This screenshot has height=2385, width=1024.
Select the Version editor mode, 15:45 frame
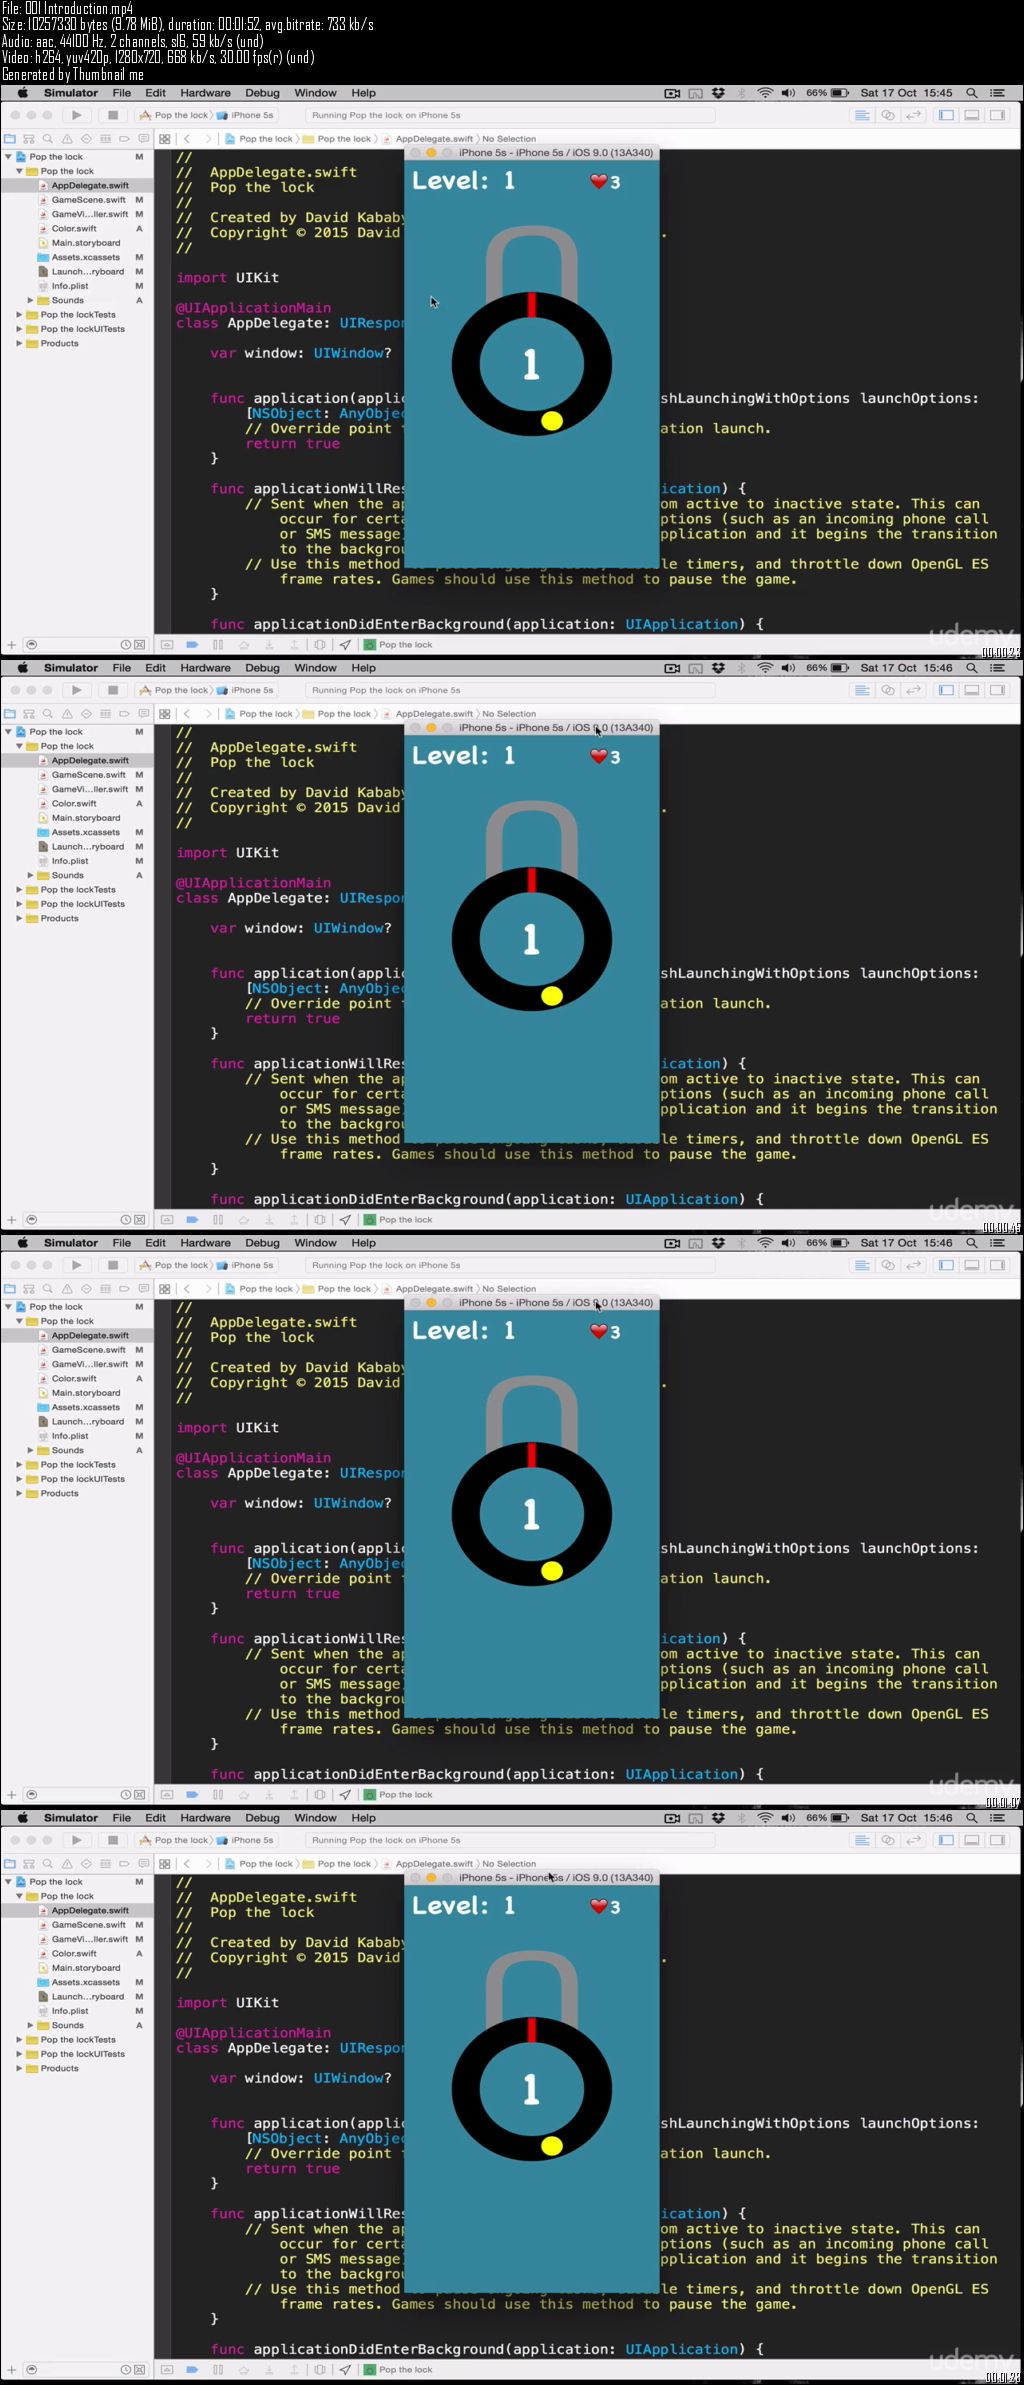913,115
